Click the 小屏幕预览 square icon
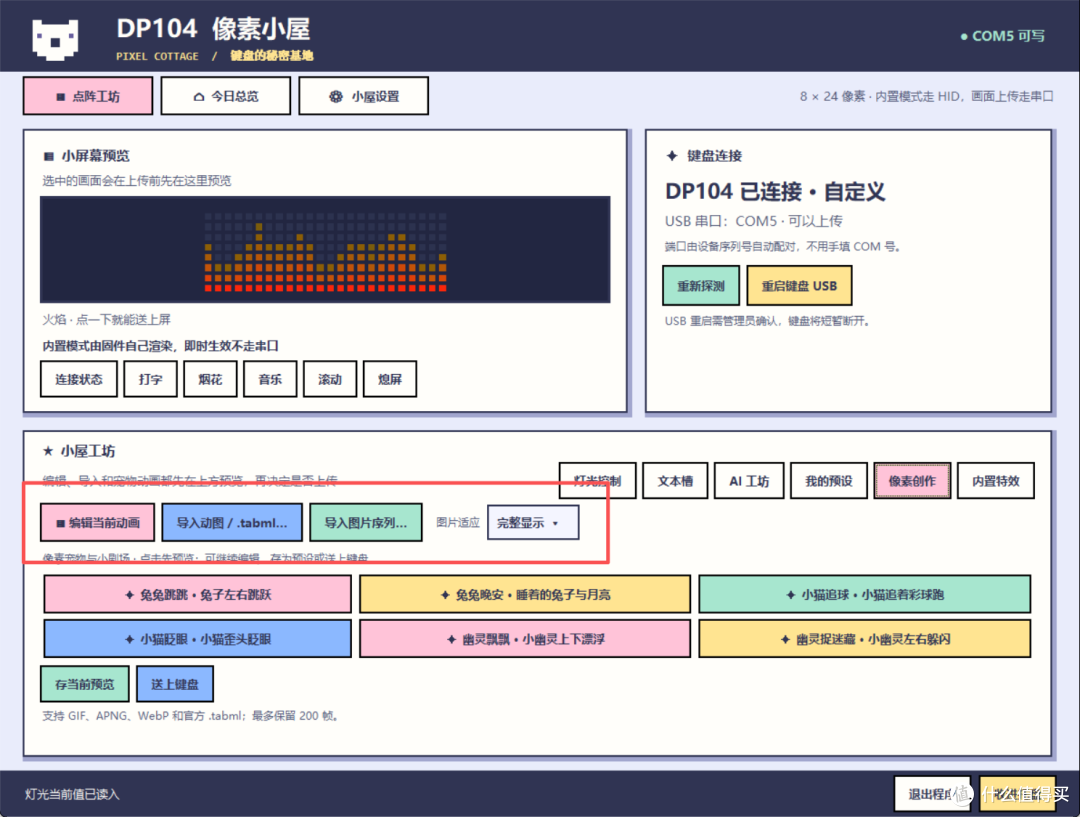The width and height of the screenshot is (1080, 817). pos(48,156)
